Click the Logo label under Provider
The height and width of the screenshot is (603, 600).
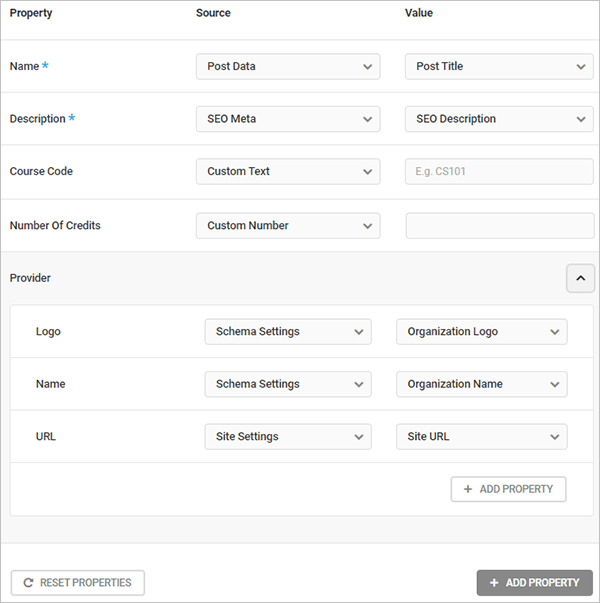click(48, 331)
